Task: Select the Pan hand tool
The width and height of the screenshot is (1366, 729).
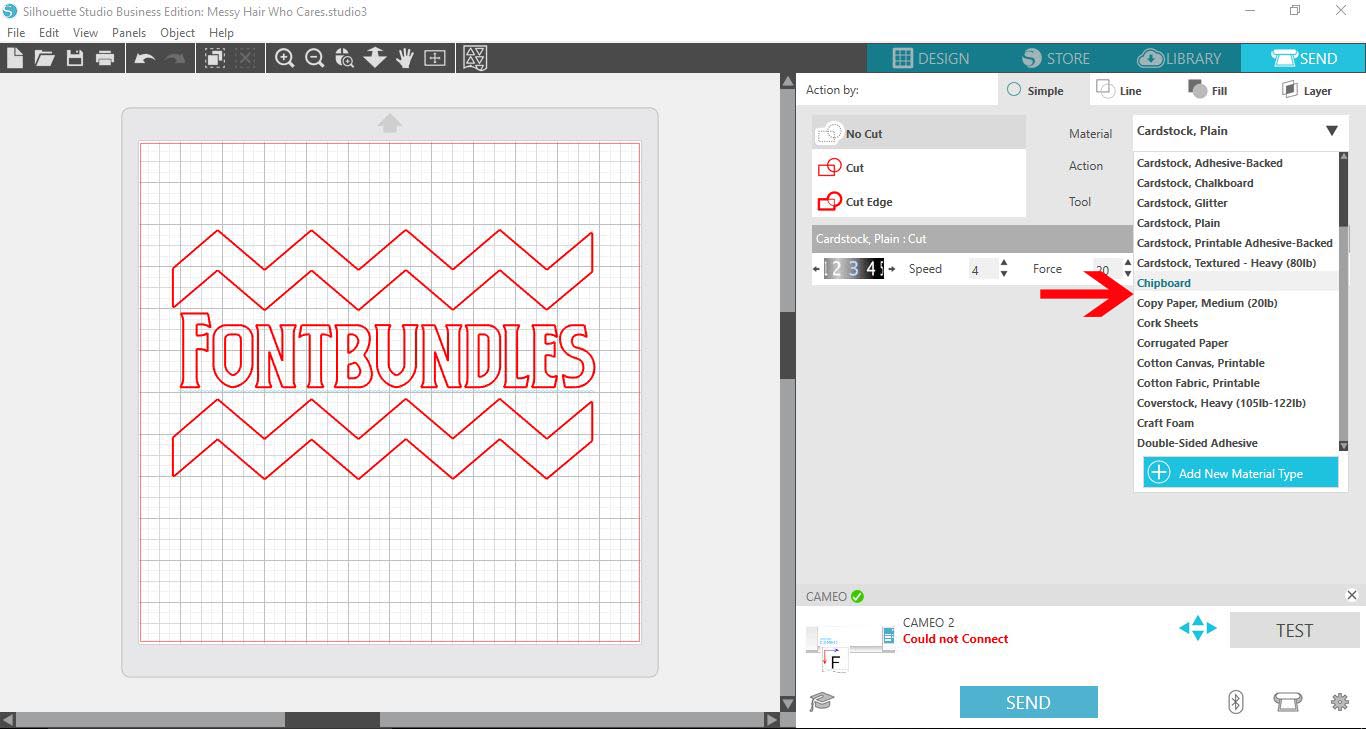Action: (405, 58)
